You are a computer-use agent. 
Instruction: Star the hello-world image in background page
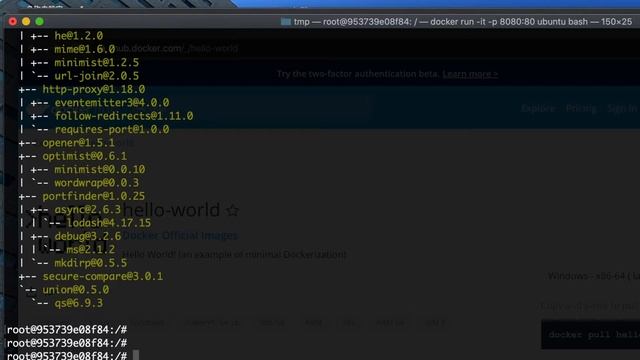[x=233, y=211]
